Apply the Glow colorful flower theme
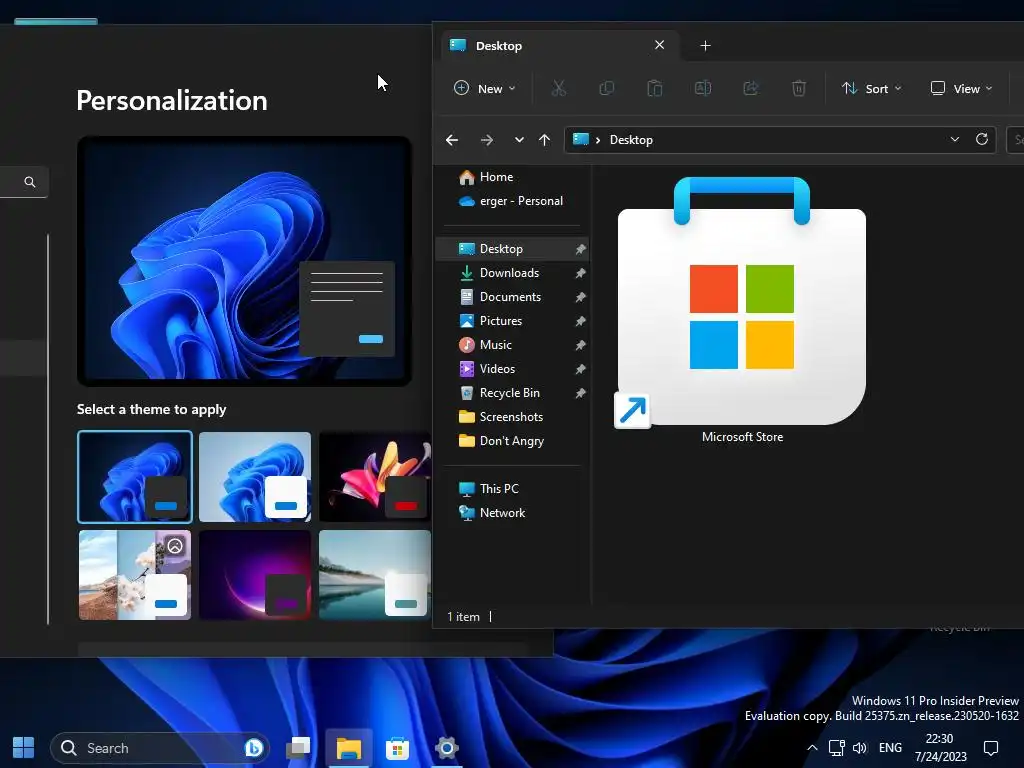The image size is (1024, 768). pos(375,477)
